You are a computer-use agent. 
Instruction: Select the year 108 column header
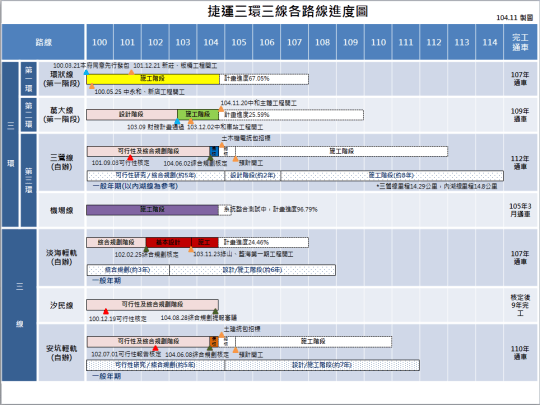[322, 42]
